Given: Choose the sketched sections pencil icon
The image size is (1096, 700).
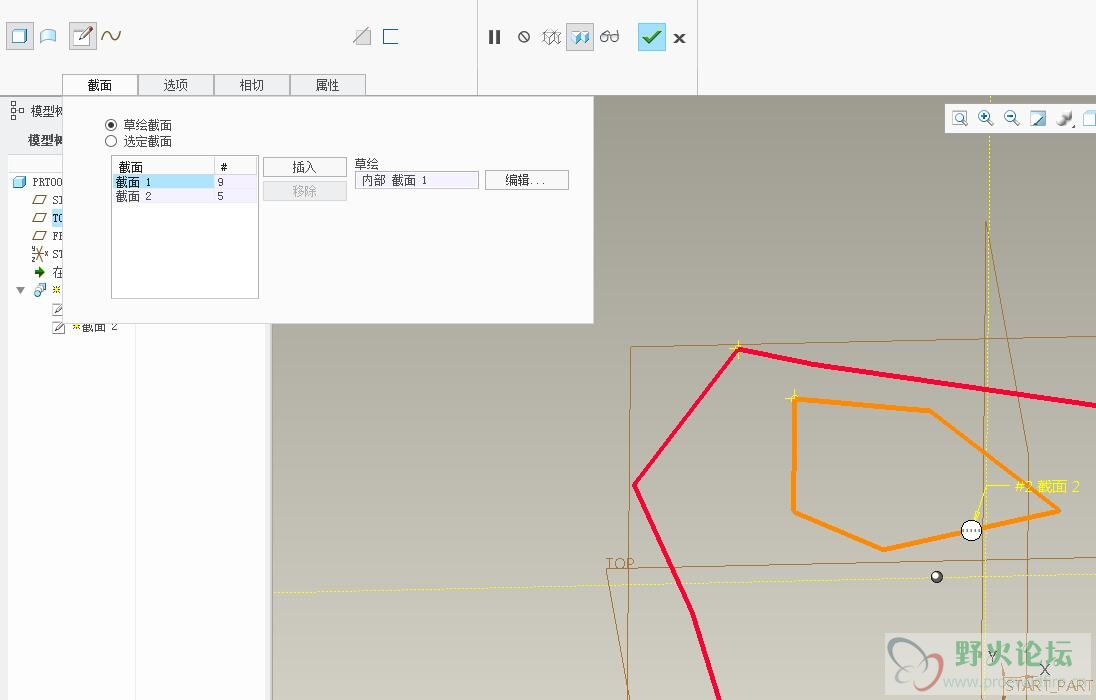Looking at the screenshot, I should [x=82, y=36].
